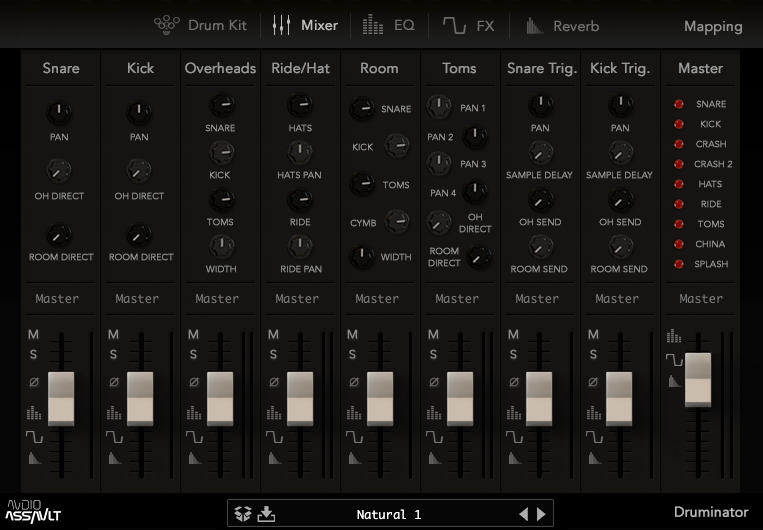Mute the Kick channel

click(113, 334)
